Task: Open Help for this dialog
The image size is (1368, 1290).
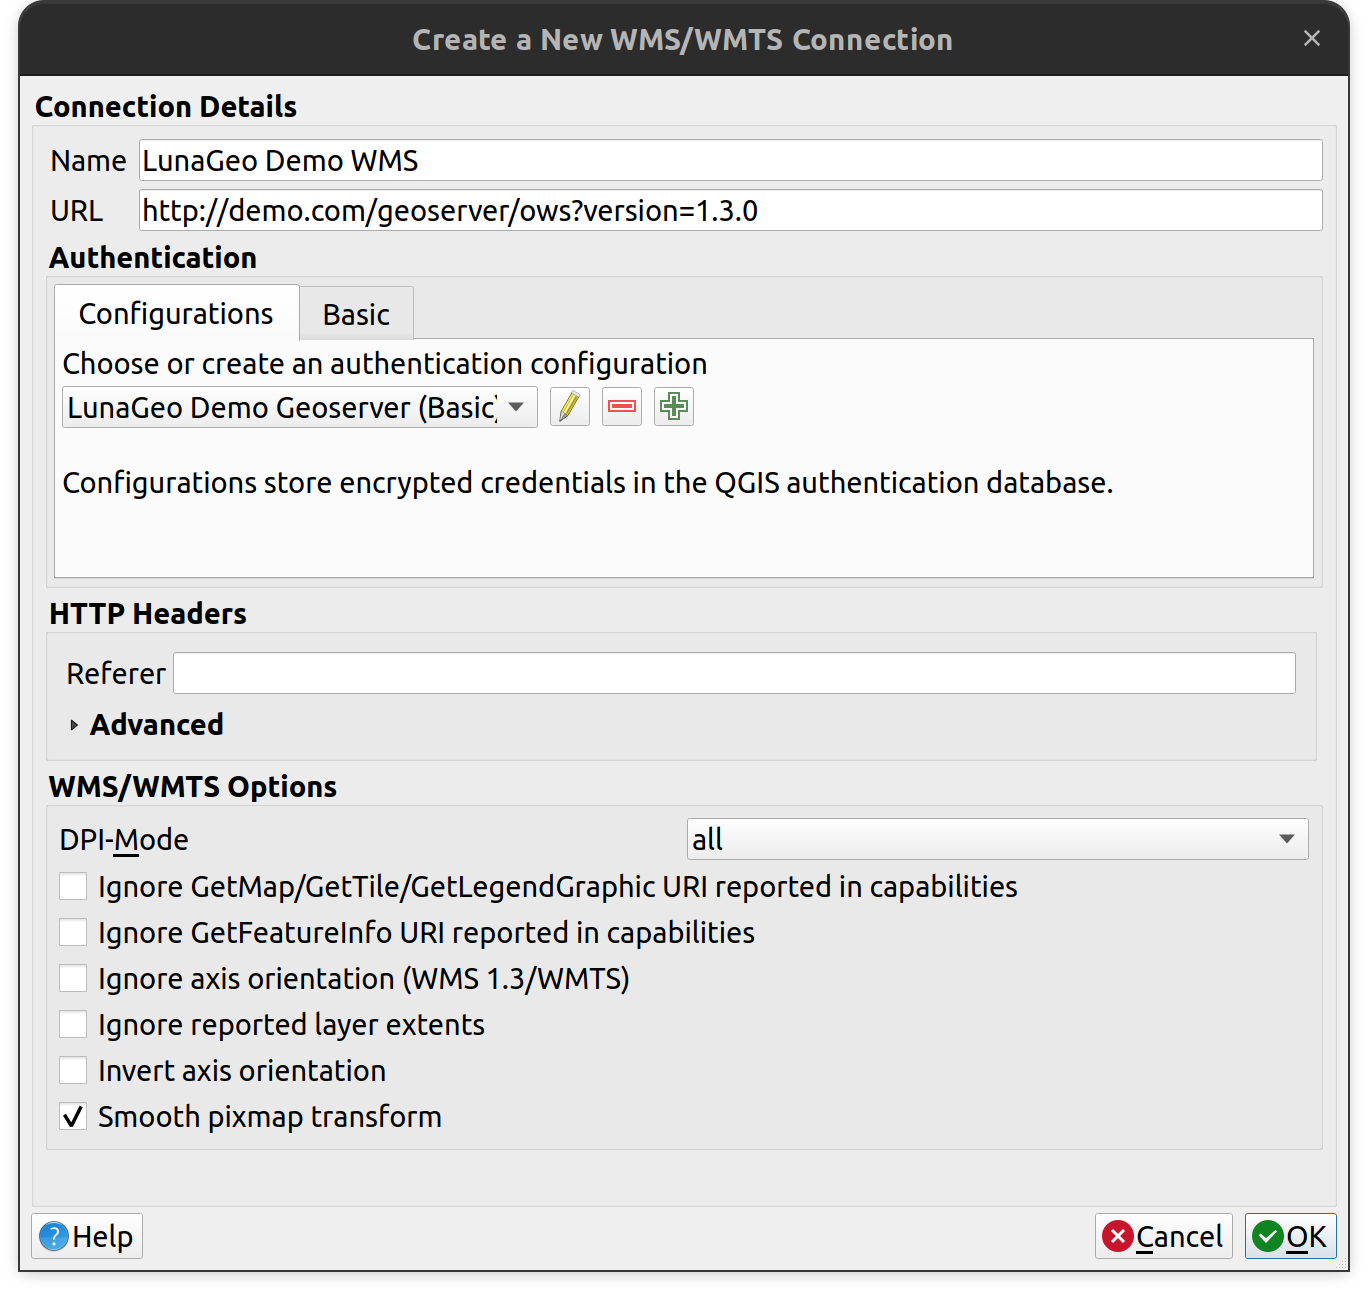Action: [87, 1237]
